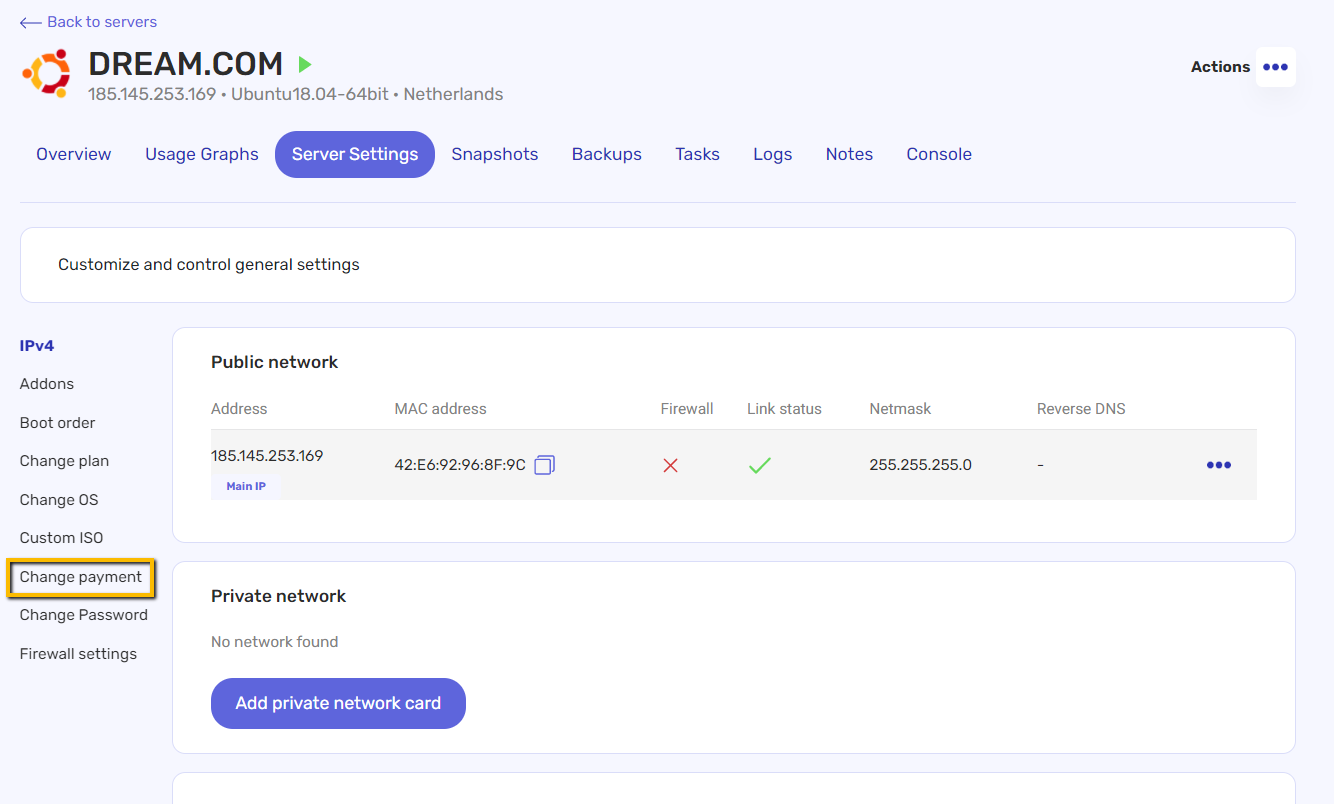Click the DREAM.COM server title
Screen dimensions: 1334x804
(x=186, y=64)
